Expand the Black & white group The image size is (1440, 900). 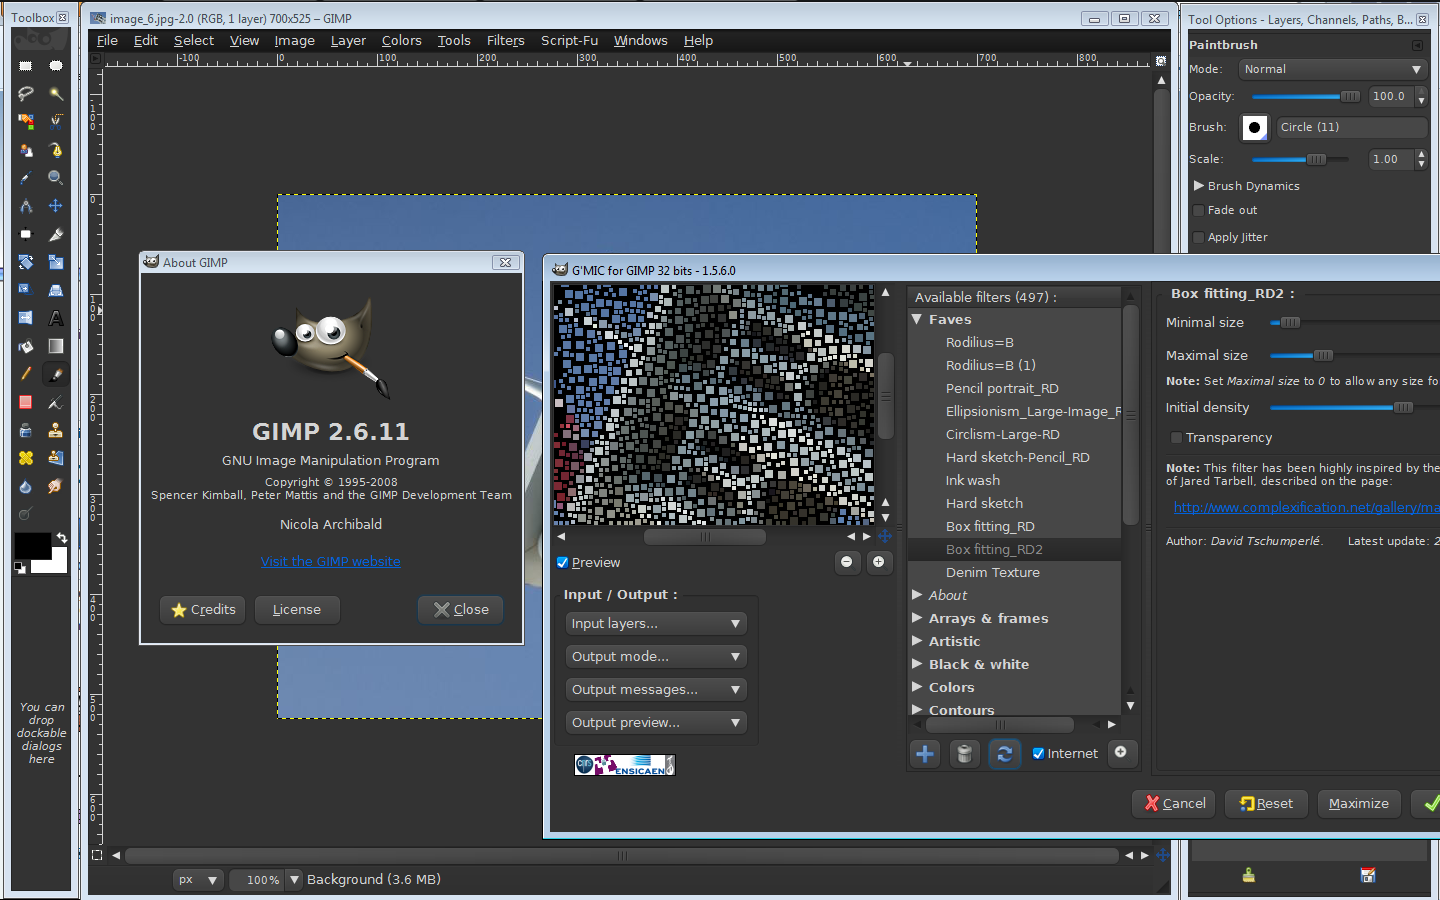(916, 664)
